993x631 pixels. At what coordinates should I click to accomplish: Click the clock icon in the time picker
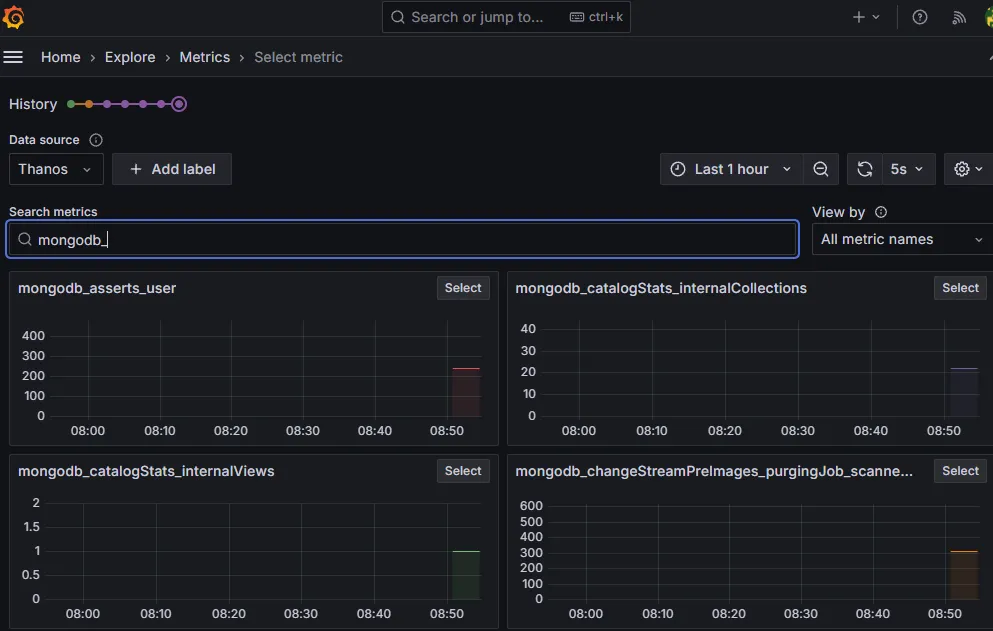pos(681,169)
